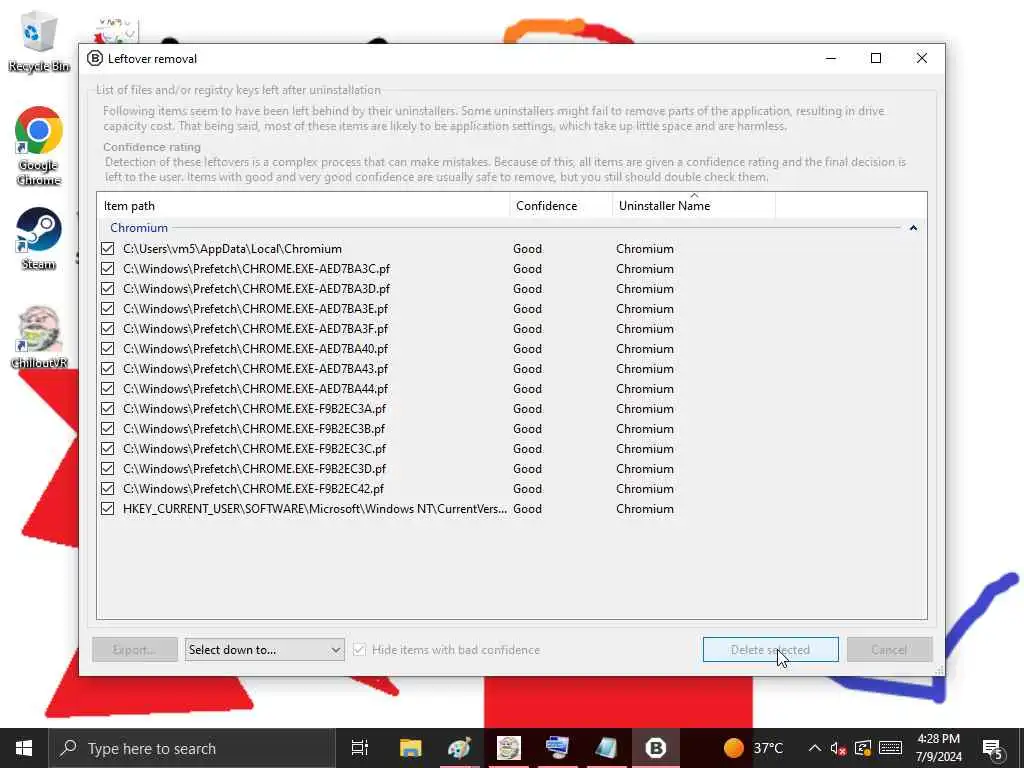Open the ChilloutVR app in the taskbar
Screen dimensions: 1024x768
click(508, 748)
